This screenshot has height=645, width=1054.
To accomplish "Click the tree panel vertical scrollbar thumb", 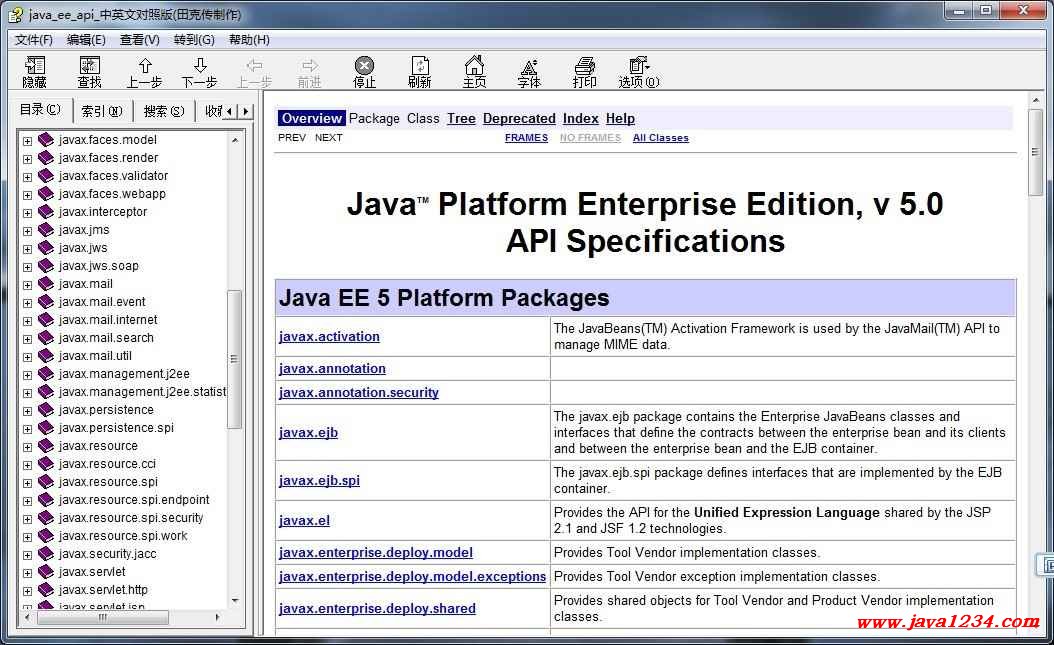I will tap(234, 359).
